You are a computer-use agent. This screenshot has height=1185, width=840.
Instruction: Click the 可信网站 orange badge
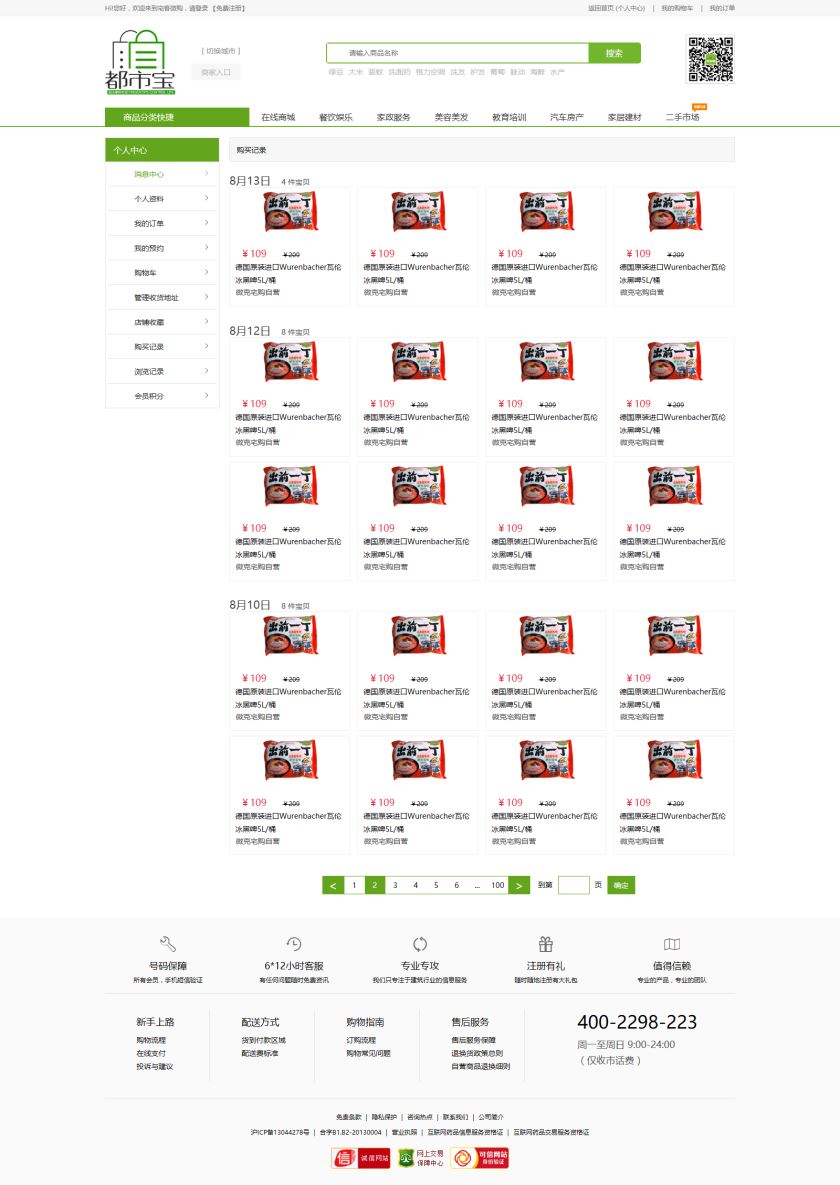[x=479, y=1157]
